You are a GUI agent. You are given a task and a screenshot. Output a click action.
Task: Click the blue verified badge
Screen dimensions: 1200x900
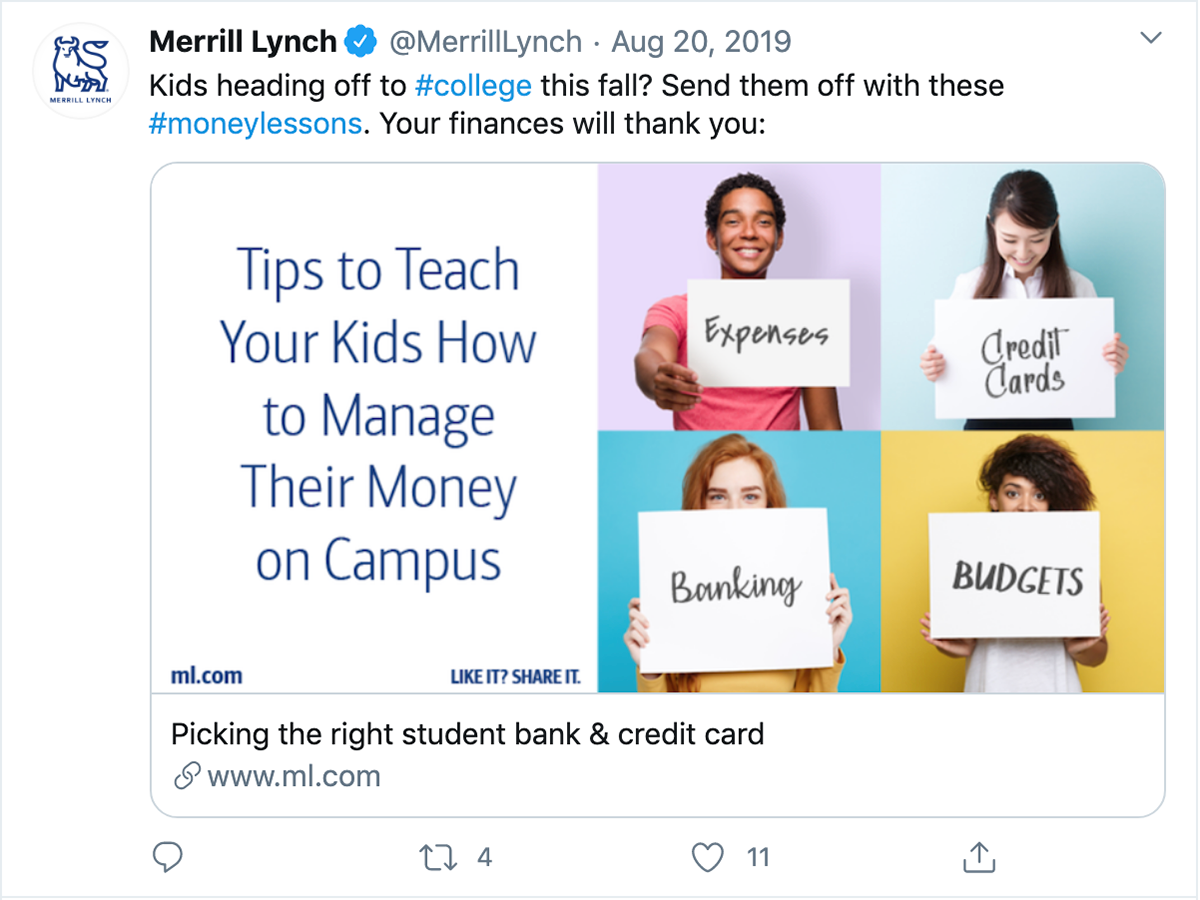pyautogui.click(x=361, y=42)
